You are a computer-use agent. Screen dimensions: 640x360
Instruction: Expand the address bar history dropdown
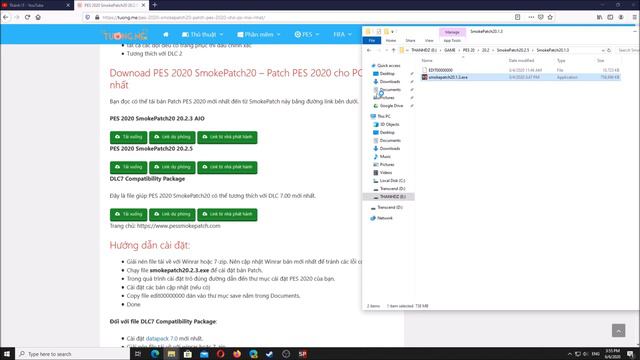603,50
